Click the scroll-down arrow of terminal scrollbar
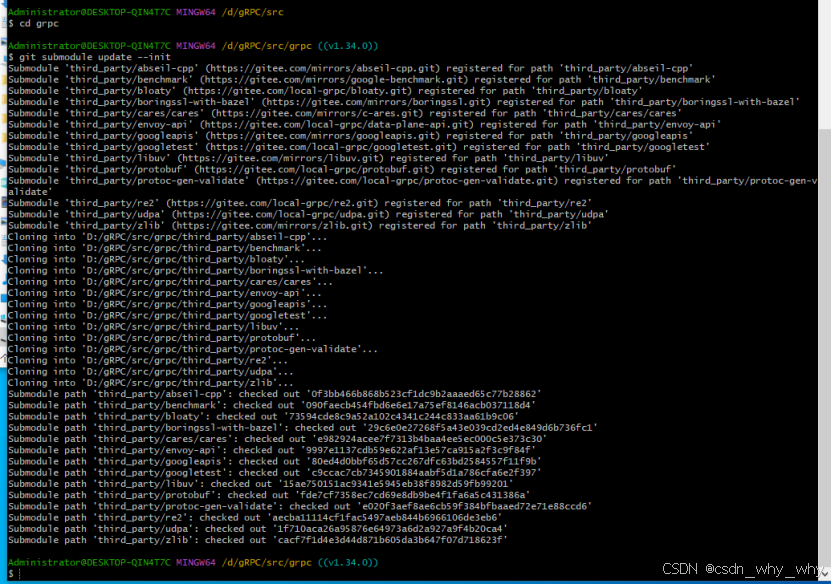Viewport: 831px width, 585px height. click(825, 572)
